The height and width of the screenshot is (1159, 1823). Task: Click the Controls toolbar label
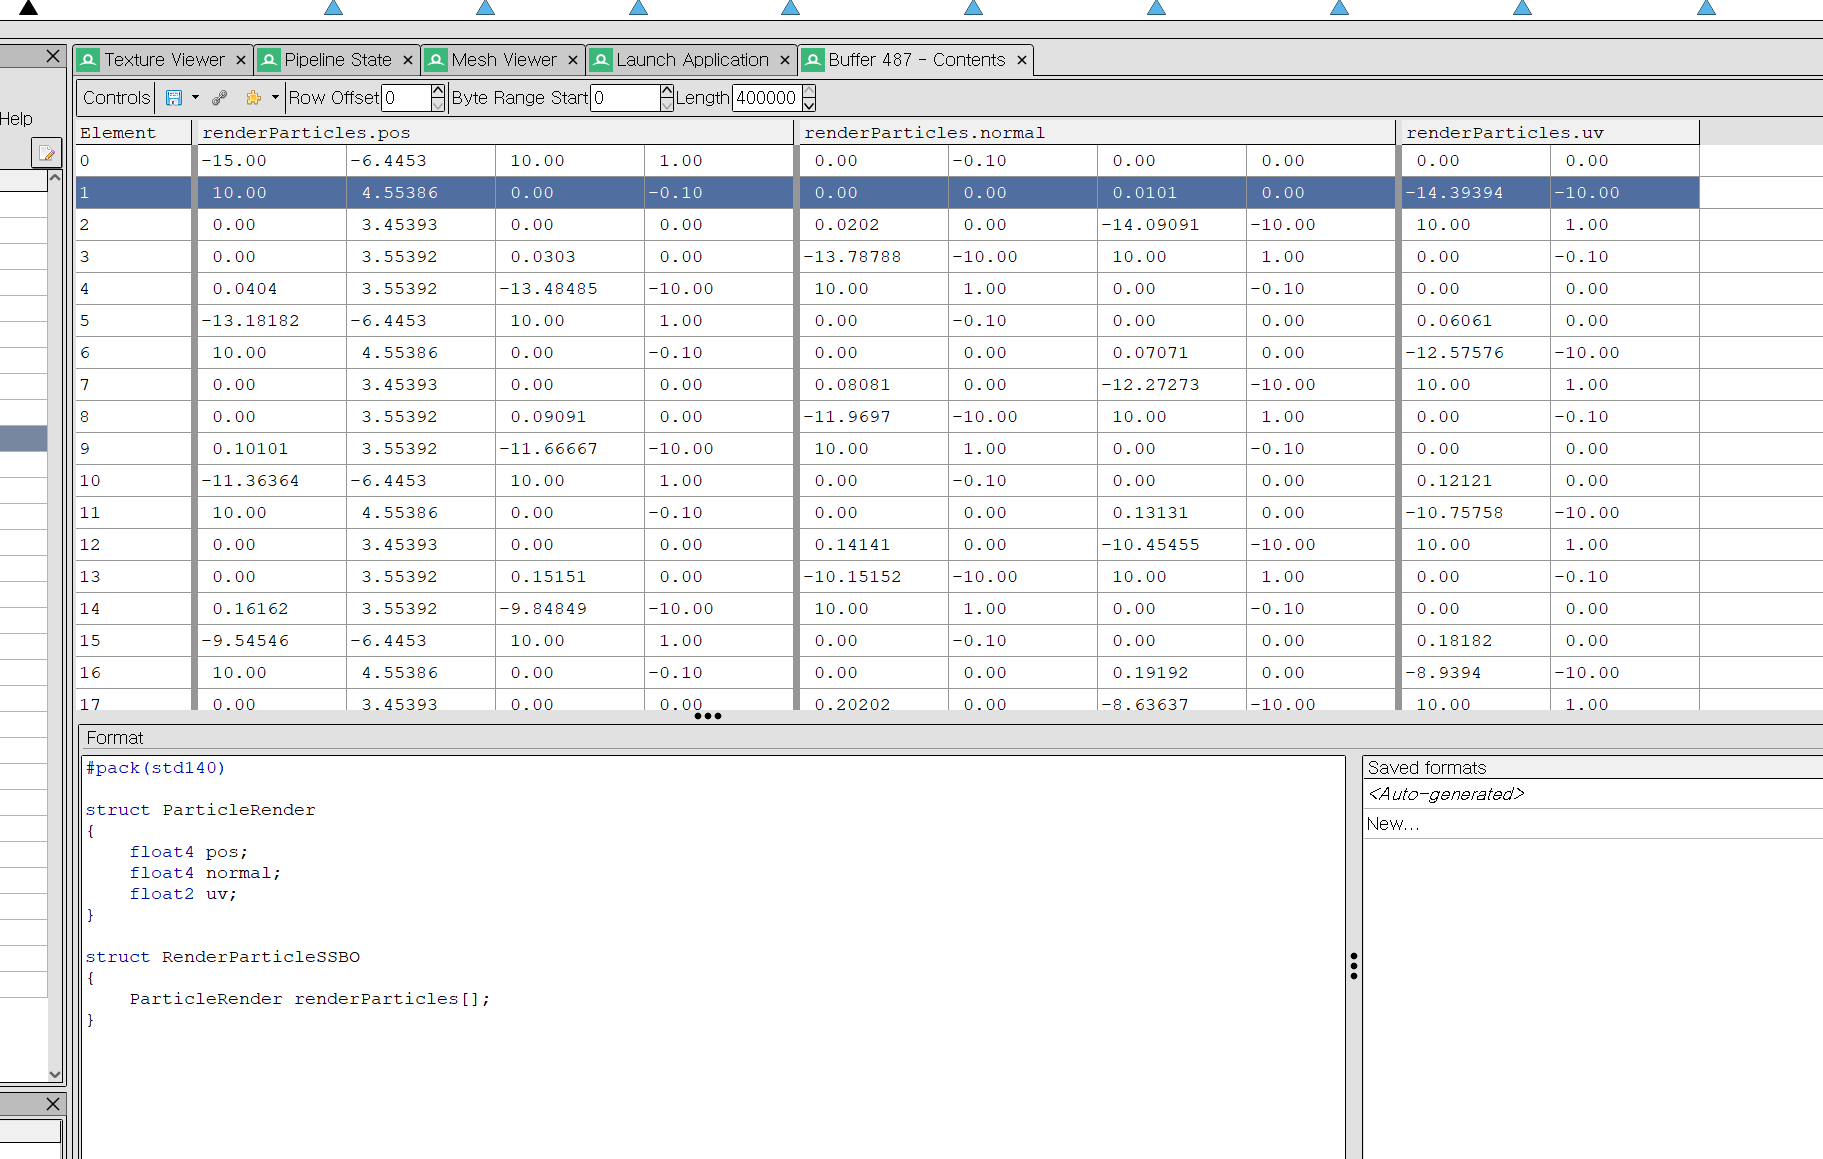coord(116,97)
